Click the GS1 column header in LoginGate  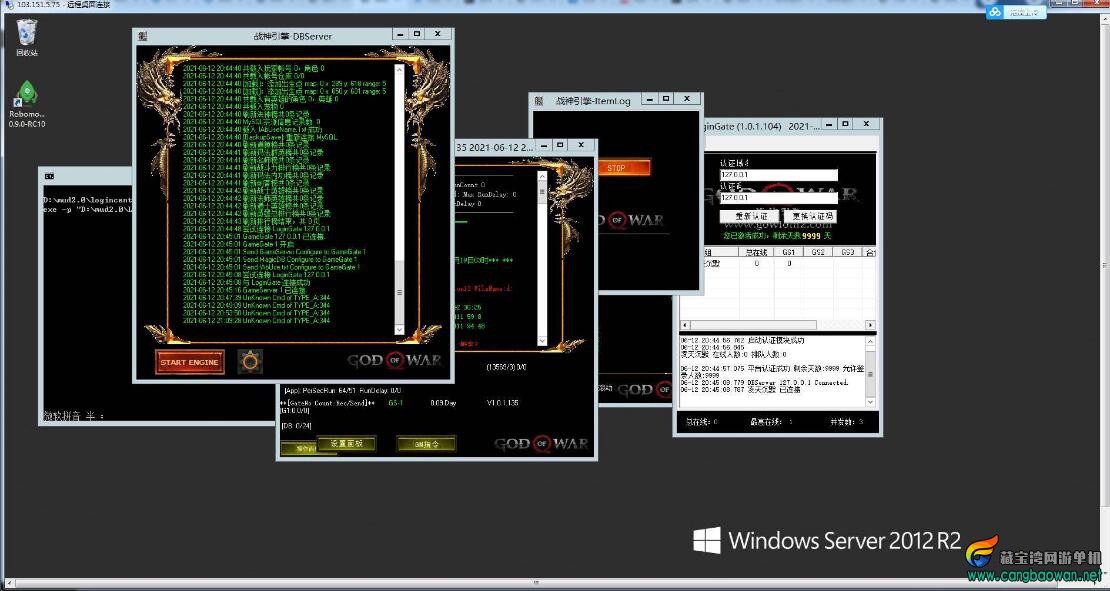[788, 252]
